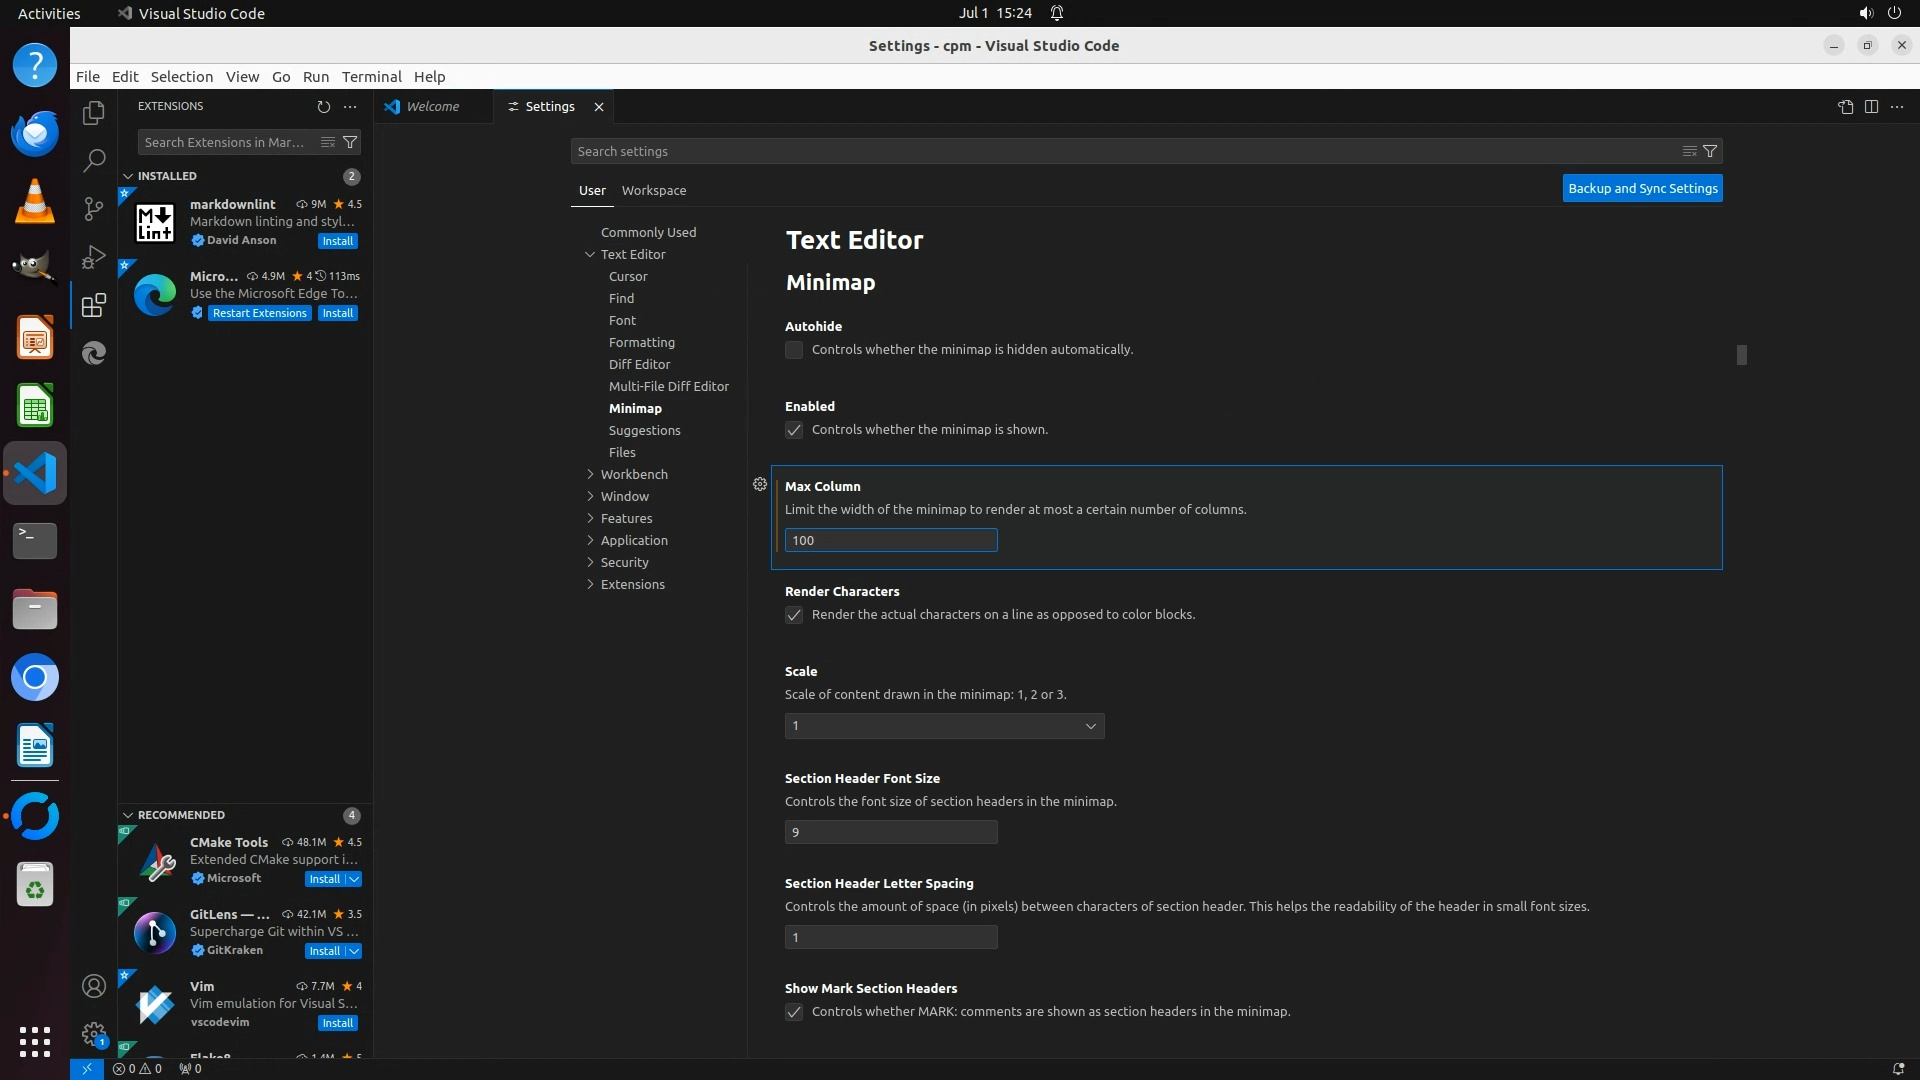This screenshot has height=1080, width=1920.
Task: Open Run and Debug view icon
Action: 94,257
